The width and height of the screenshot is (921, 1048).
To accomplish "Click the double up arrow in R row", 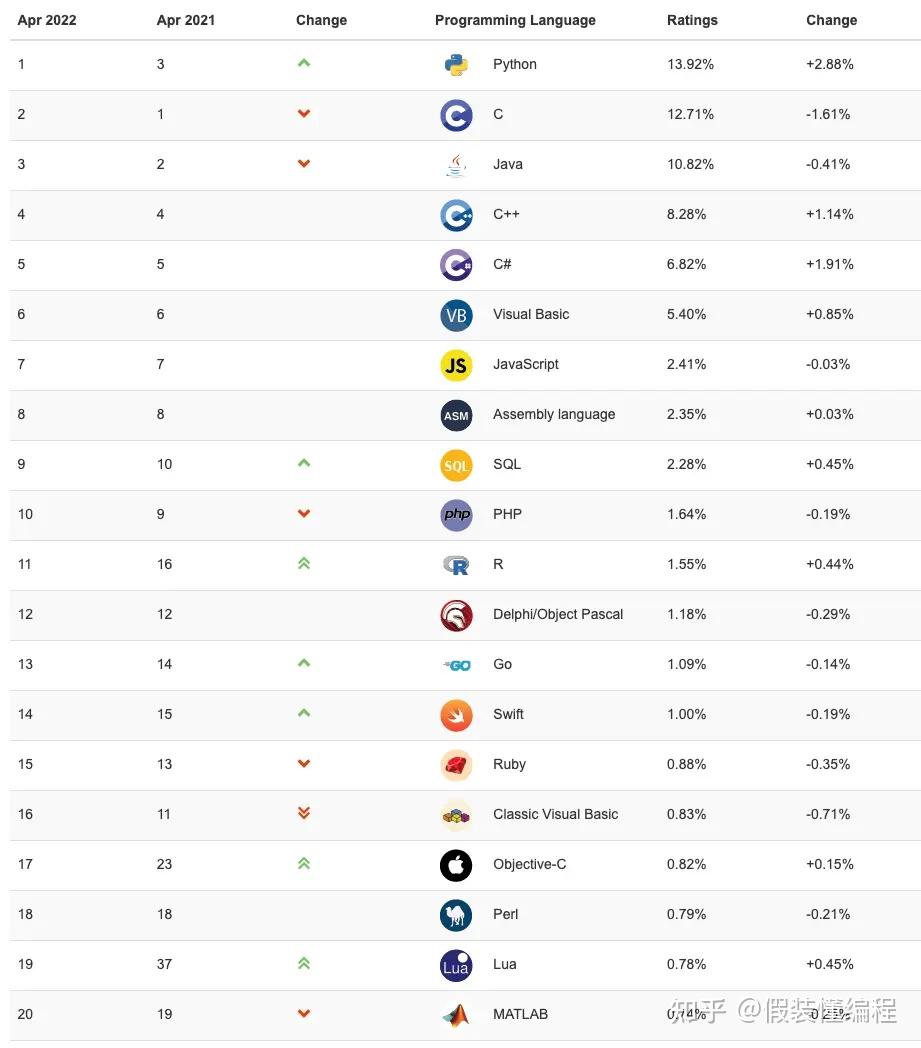I will (x=304, y=564).
